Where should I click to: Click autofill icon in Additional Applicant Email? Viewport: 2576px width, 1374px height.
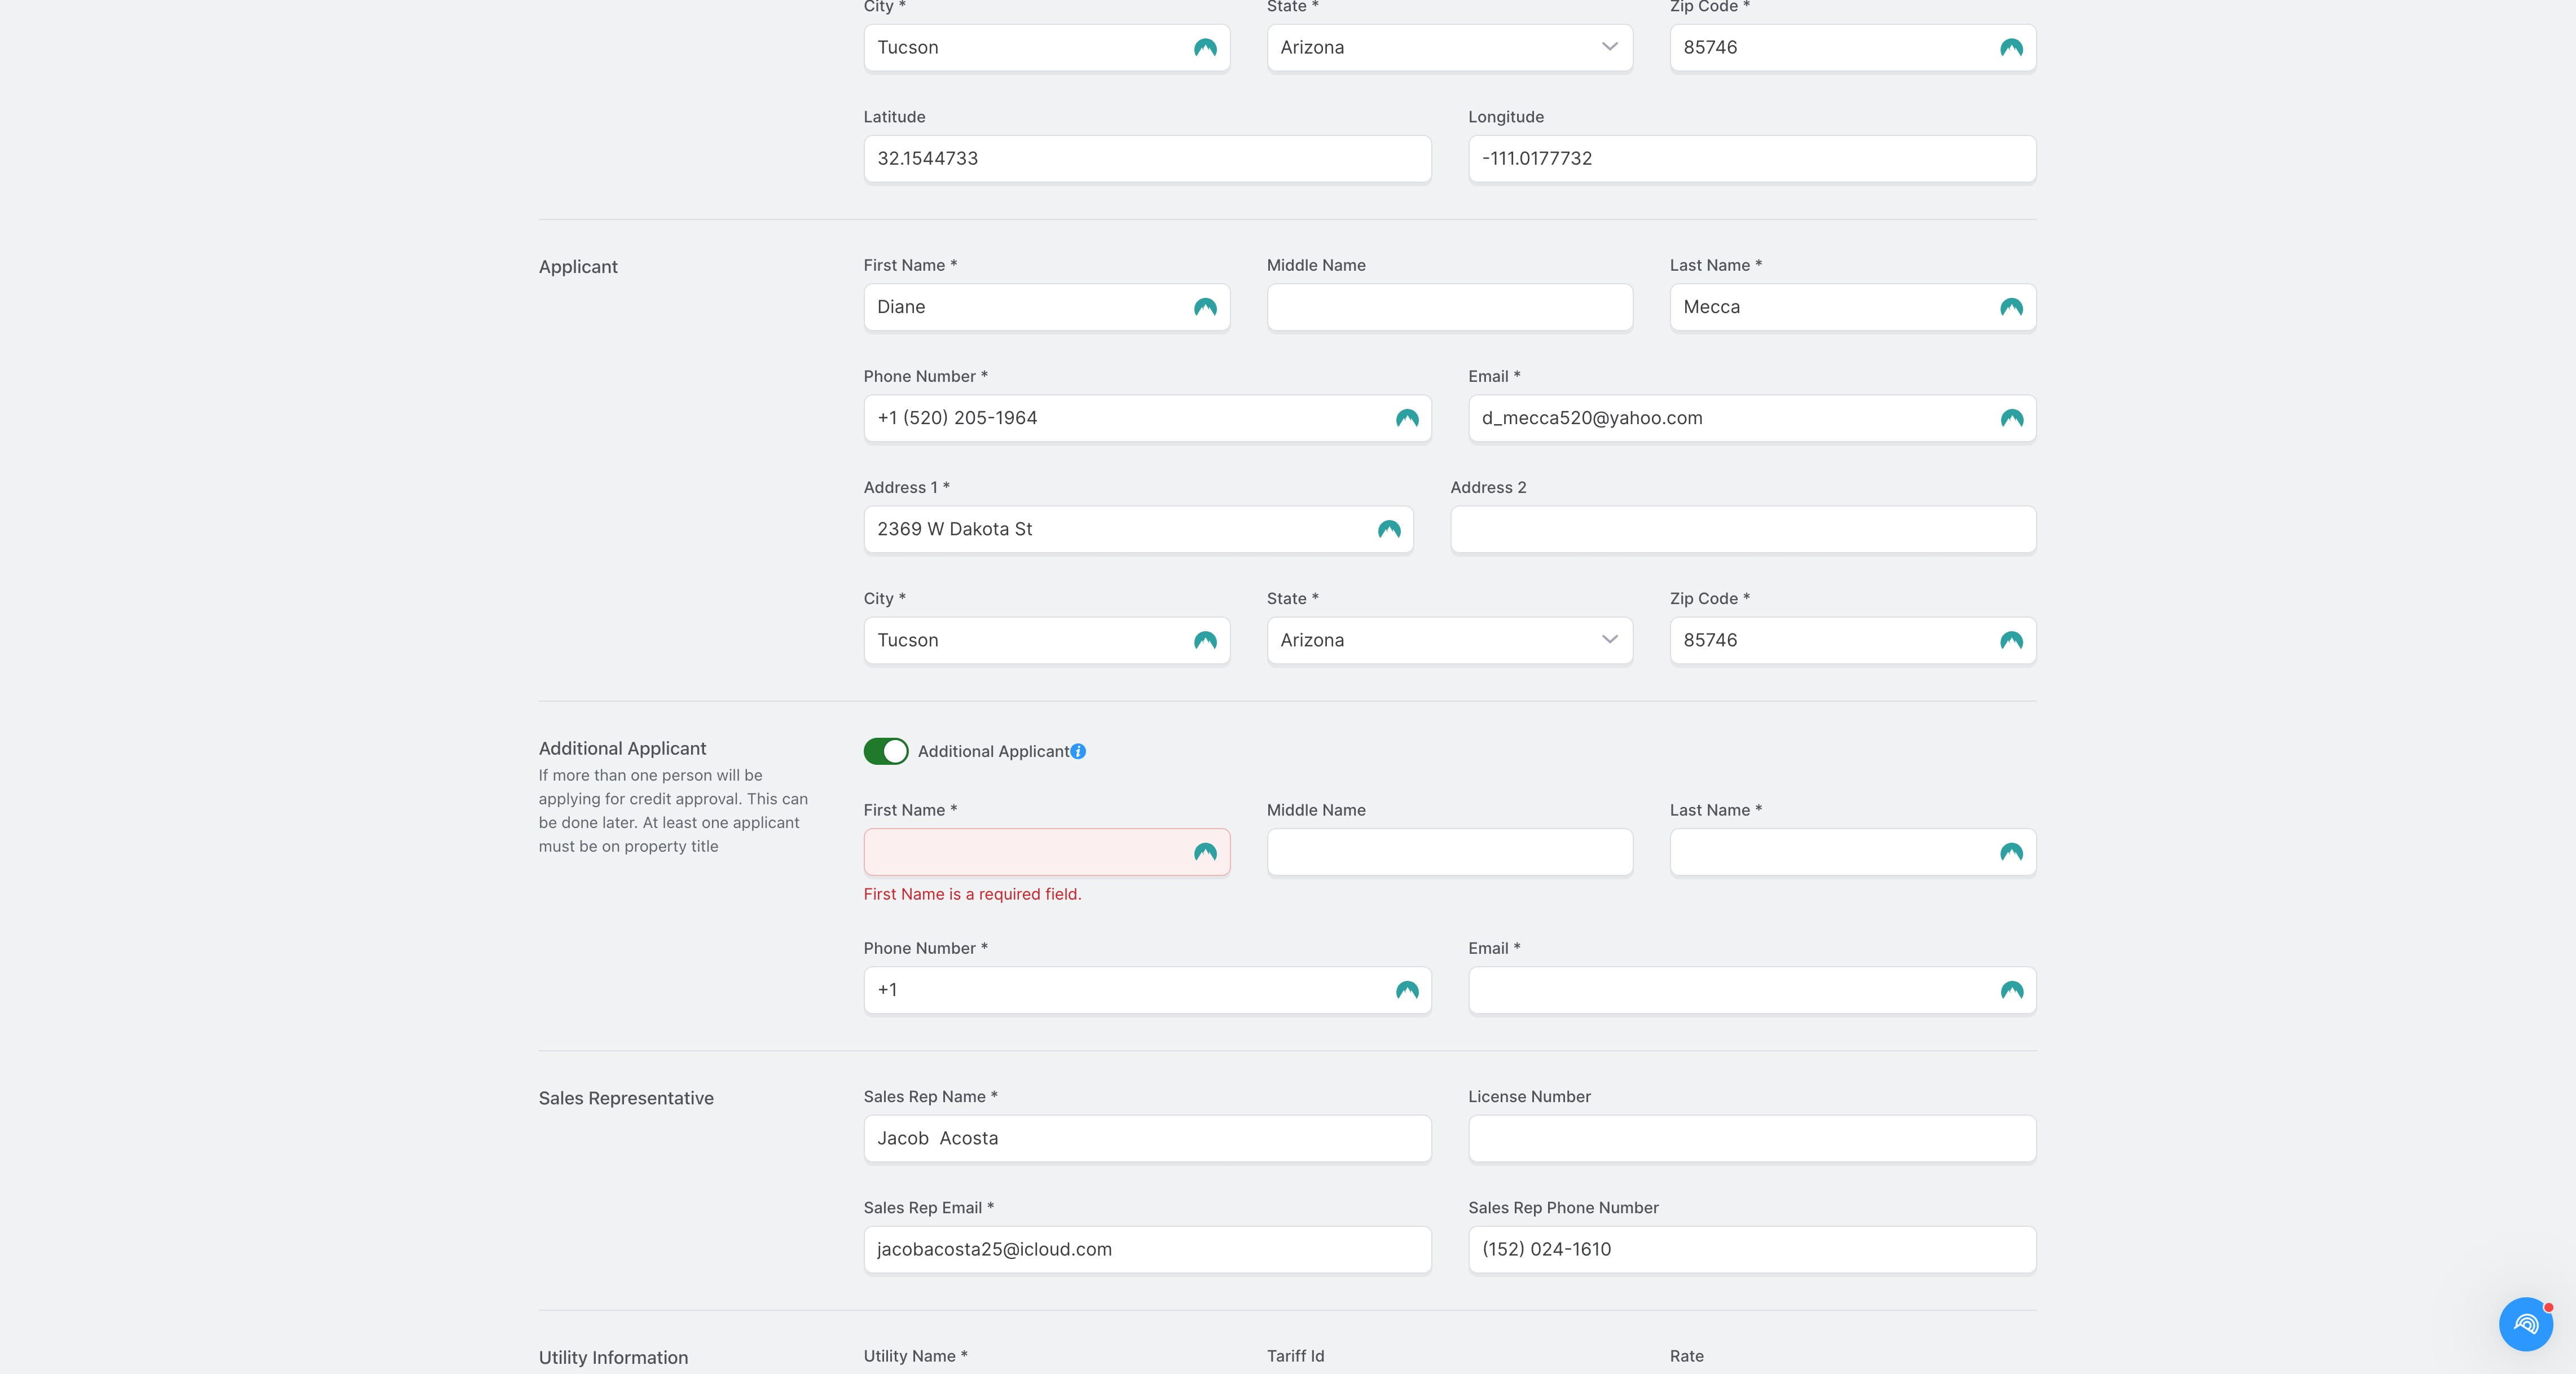click(x=2012, y=990)
